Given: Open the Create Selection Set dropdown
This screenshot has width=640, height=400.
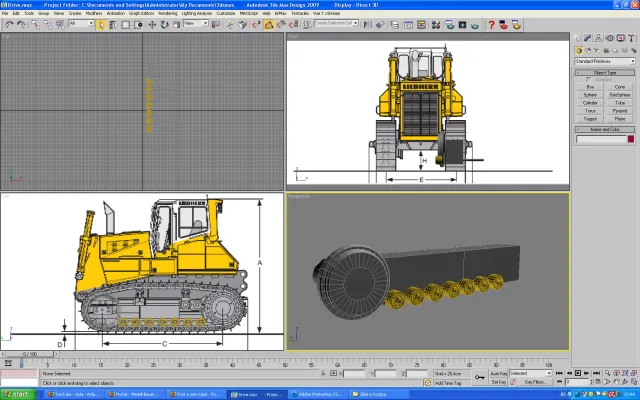Looking at the screenshot, I should (336, 23).
